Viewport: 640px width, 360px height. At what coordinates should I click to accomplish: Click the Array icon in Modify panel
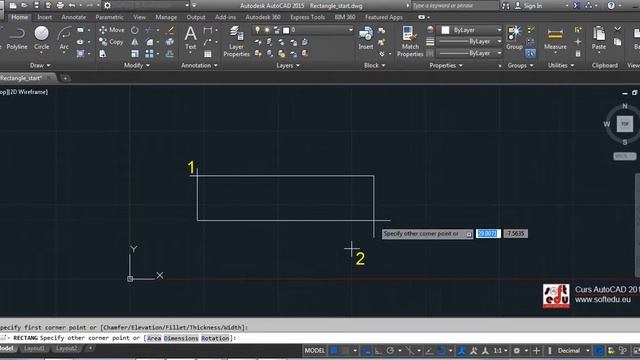(149, 53)
